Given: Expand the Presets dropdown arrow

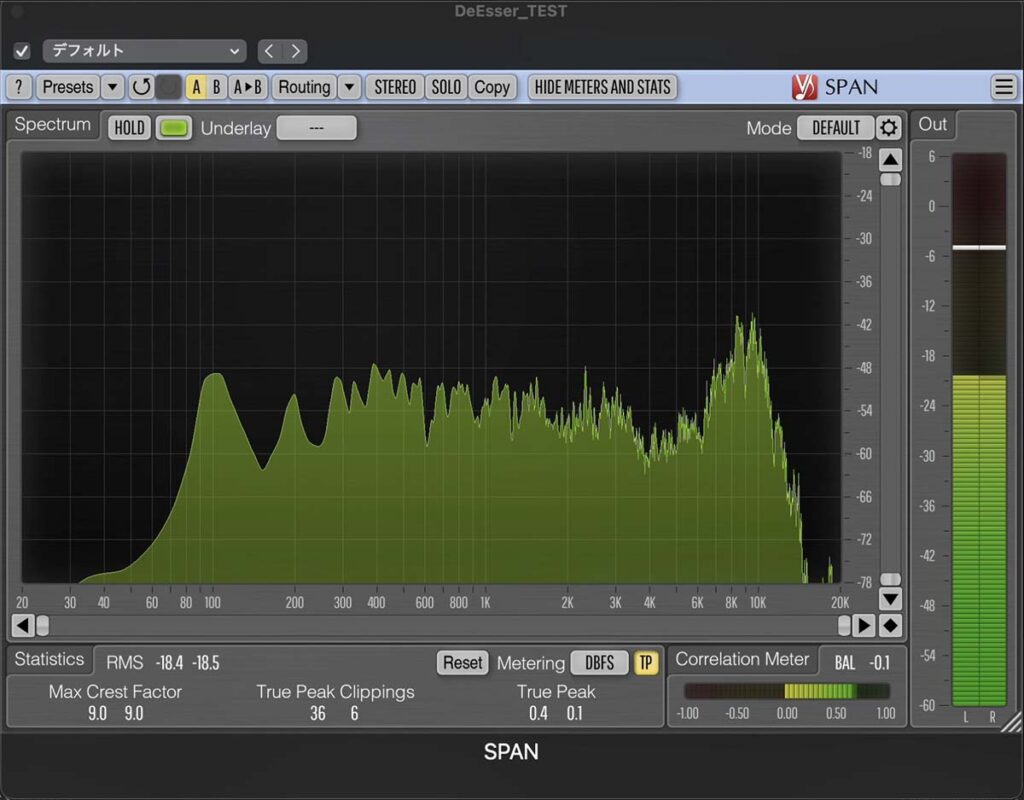Looking at the screenshot, I should click(113, 87).
